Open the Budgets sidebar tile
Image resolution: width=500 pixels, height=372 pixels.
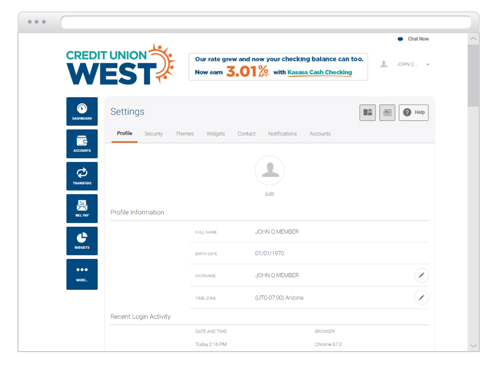tap(82, 241)
